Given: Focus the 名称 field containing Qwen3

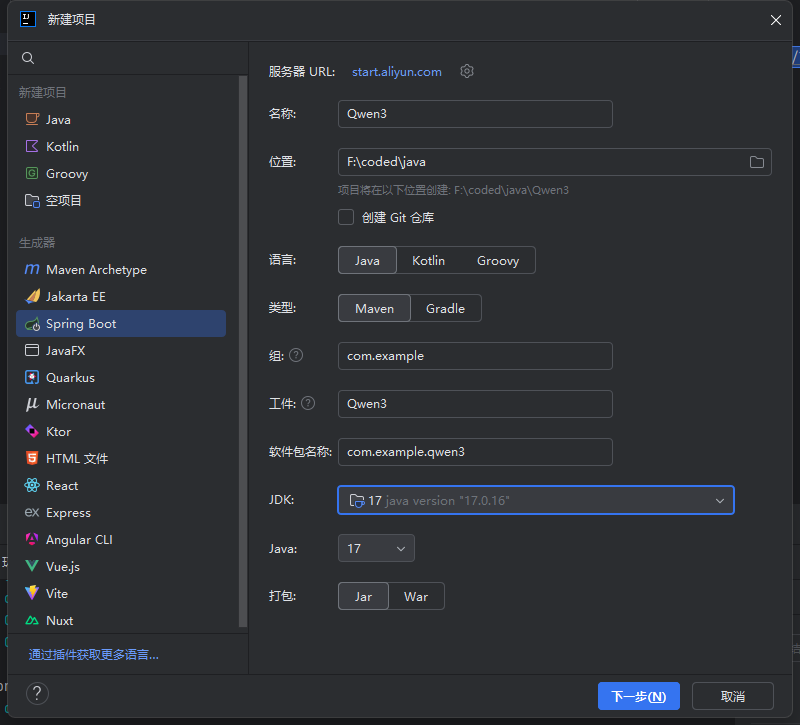Looking at the screenshot, I should click(x=475, y=114).
